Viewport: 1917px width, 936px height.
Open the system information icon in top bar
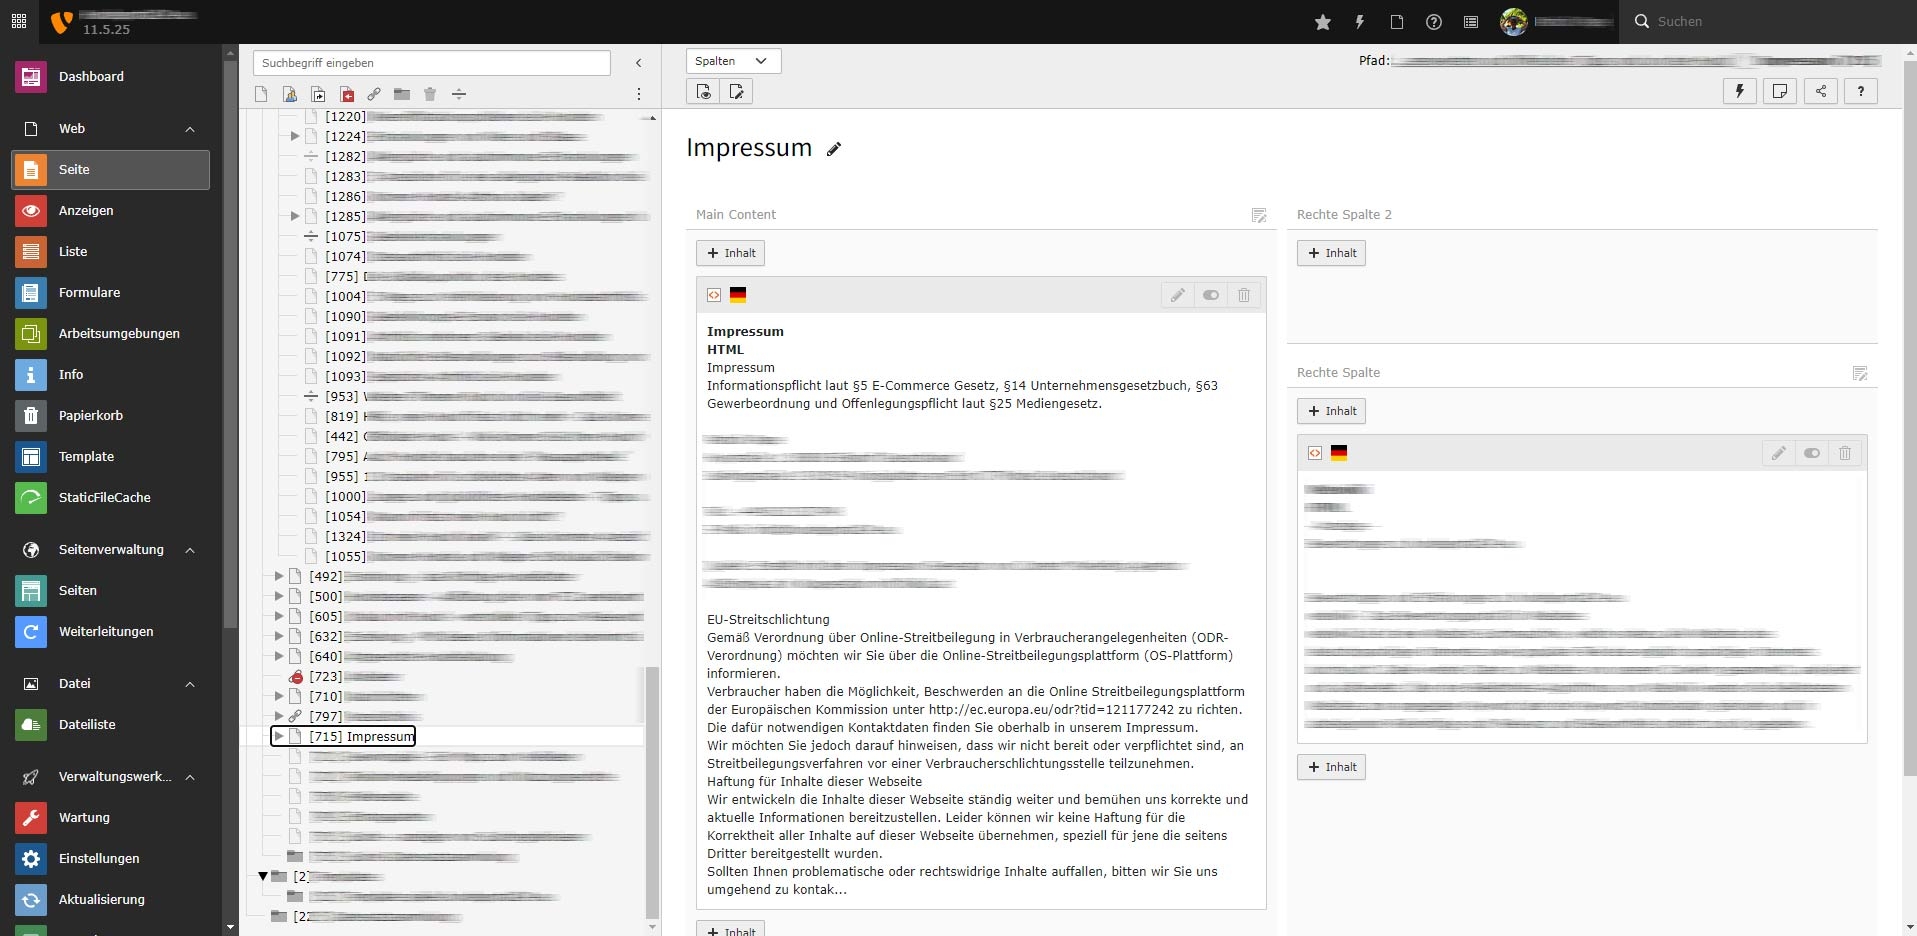1471,22
